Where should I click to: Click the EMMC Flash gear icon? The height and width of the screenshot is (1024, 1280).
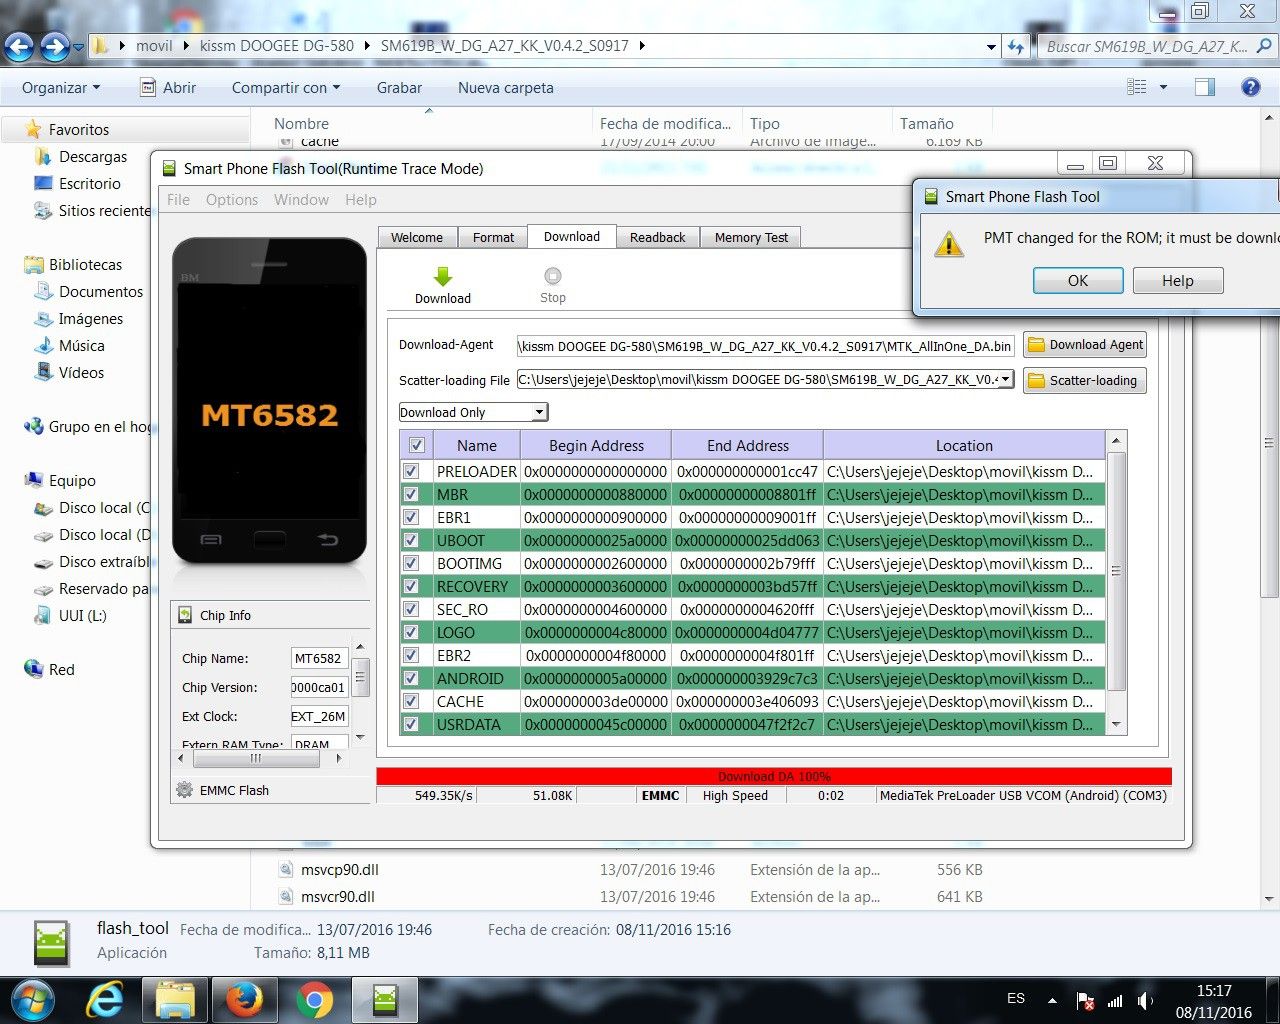point(184,790)
